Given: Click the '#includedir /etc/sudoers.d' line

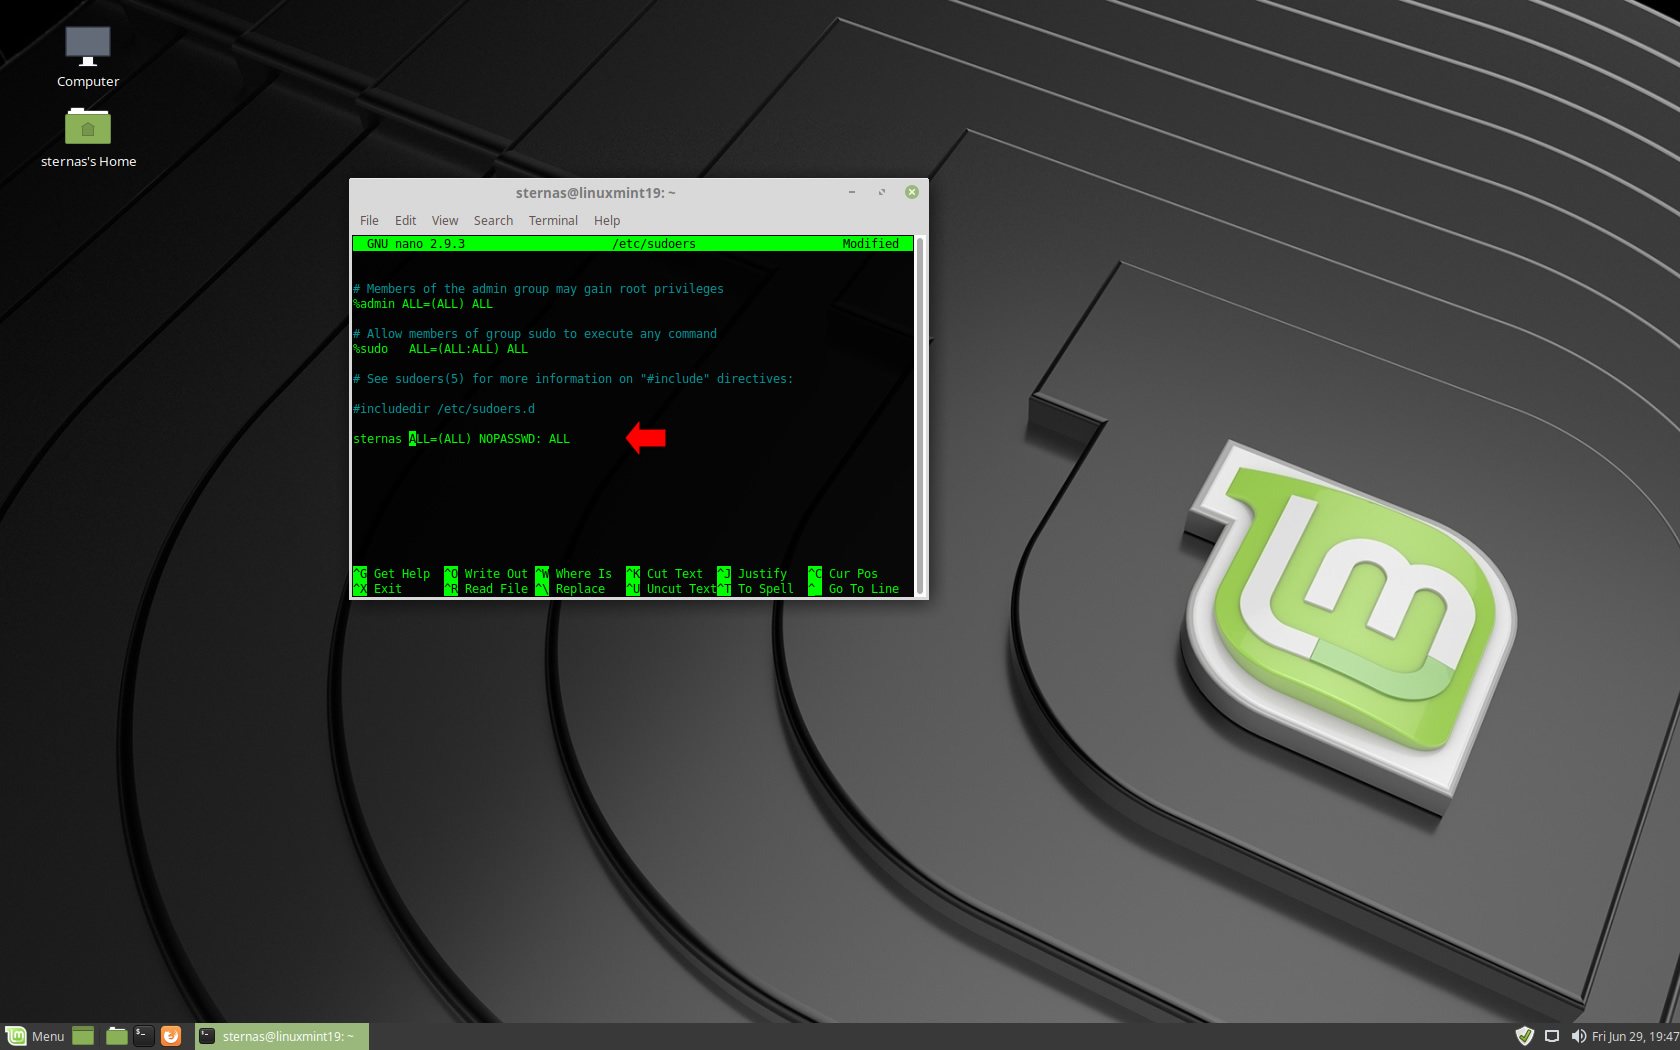Looking at the screenshot, I should coord(444,409).
